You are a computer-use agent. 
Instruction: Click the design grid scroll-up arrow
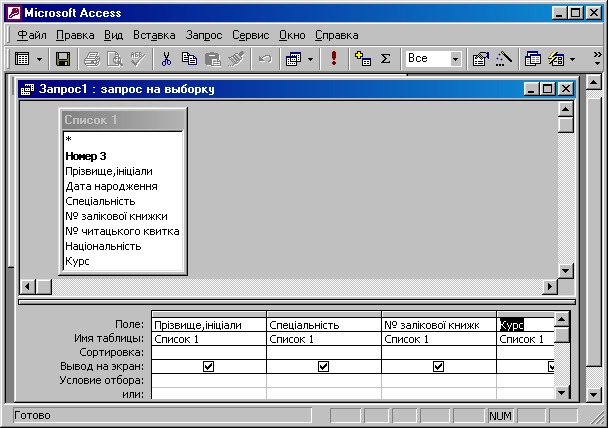pyautogui.click(x=561, y=320)
